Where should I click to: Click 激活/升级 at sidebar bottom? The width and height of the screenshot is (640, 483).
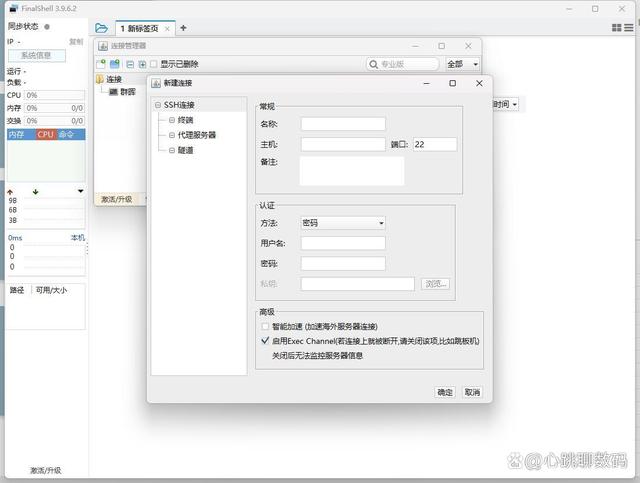coord(46,470)
